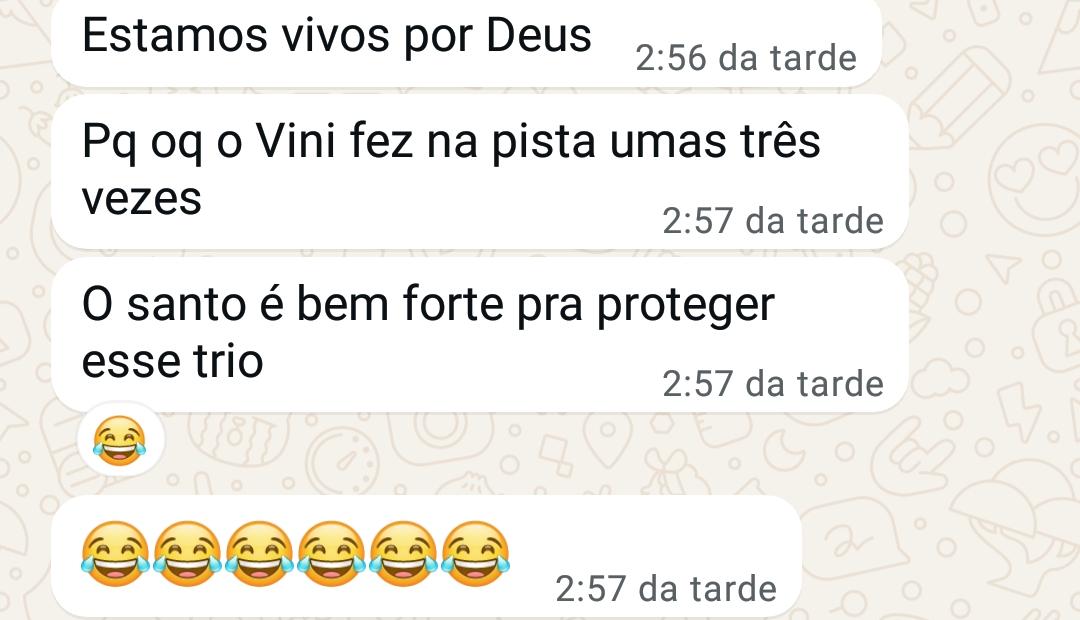Viewport: 1080px width, 620px height.
Task: Tap the last laughing emoji in the row
Action: (x=476, y=554)
